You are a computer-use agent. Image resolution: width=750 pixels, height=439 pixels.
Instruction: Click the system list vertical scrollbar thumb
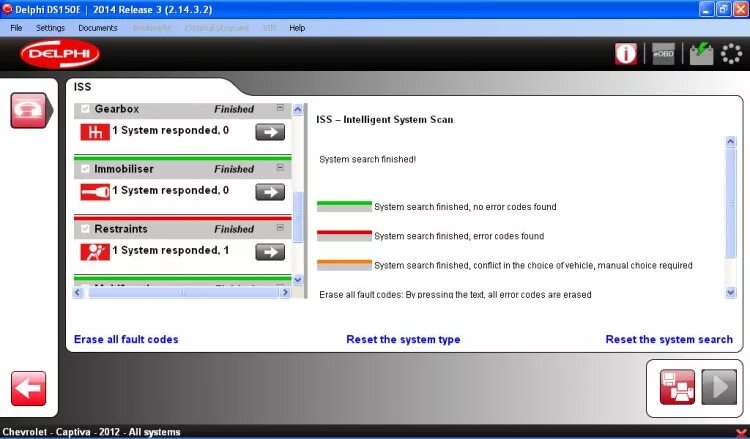tap(298, 217)
